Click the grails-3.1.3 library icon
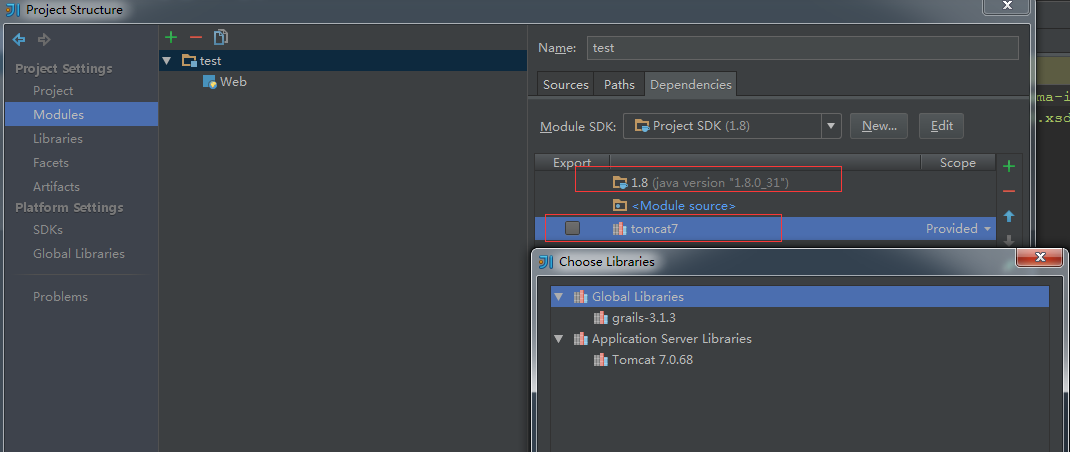 point(601,317)
